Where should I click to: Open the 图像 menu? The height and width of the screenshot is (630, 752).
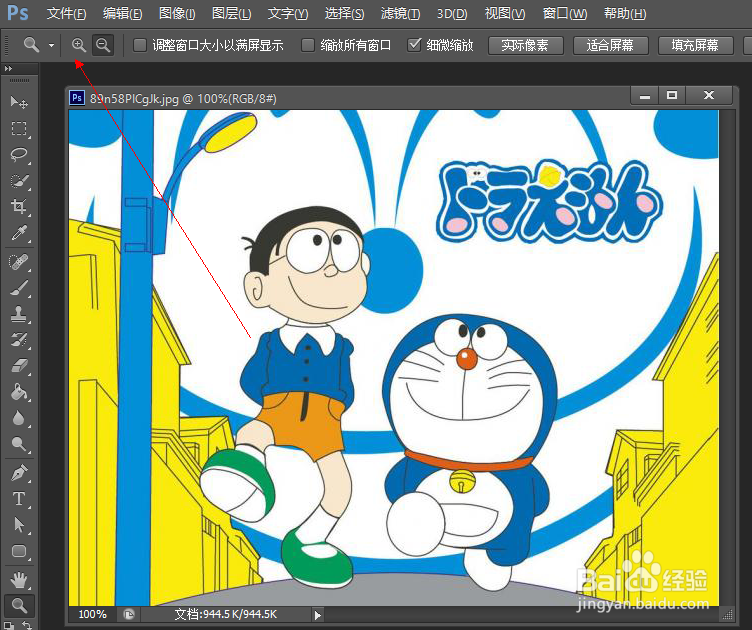coord(177,13)
